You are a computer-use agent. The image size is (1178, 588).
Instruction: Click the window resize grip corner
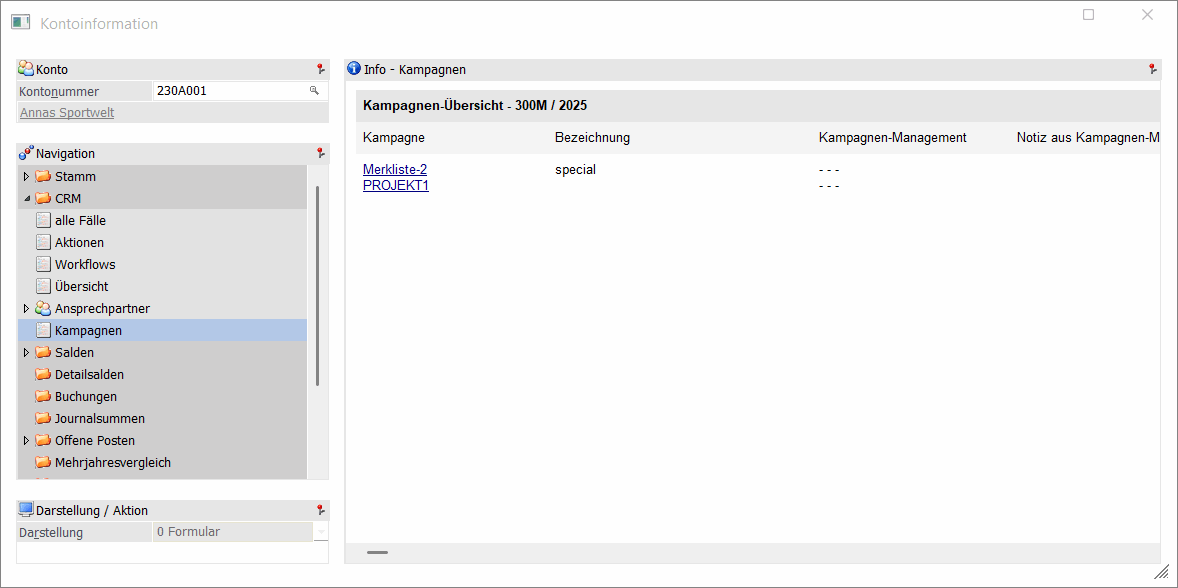point(1161,572)
